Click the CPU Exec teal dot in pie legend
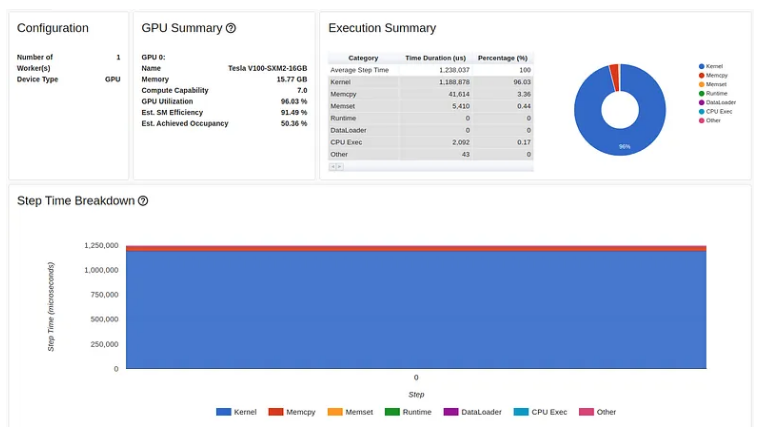 [701, 112]
